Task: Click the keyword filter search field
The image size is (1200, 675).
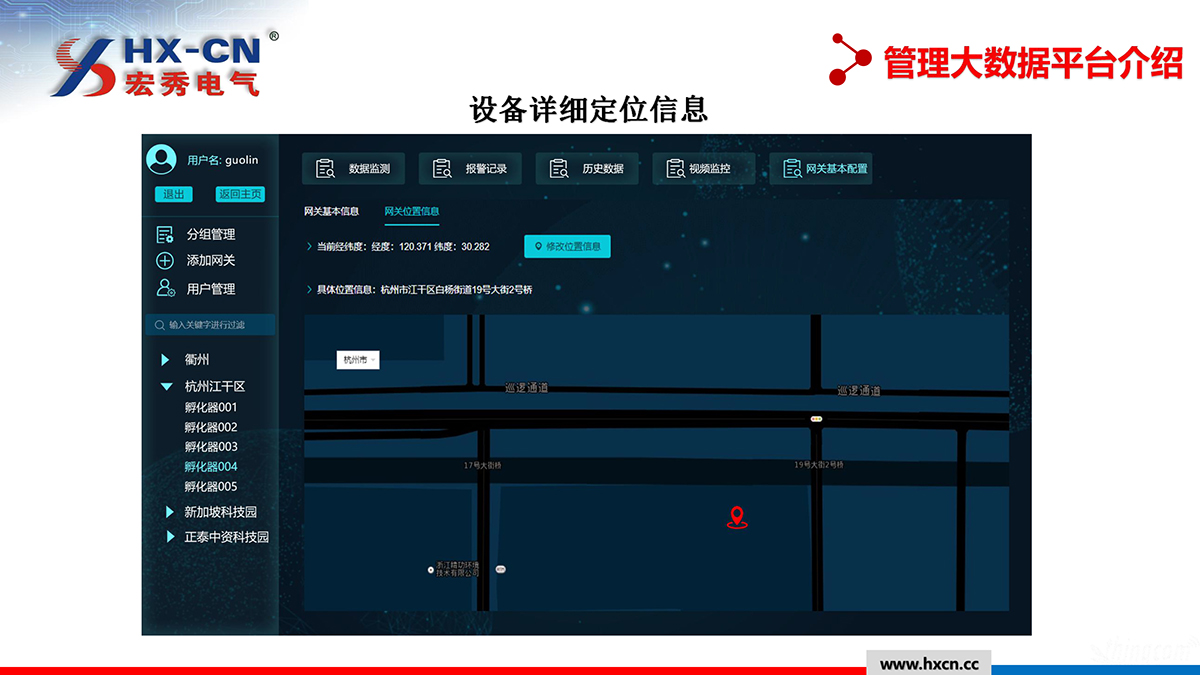Action: (210, 325)
